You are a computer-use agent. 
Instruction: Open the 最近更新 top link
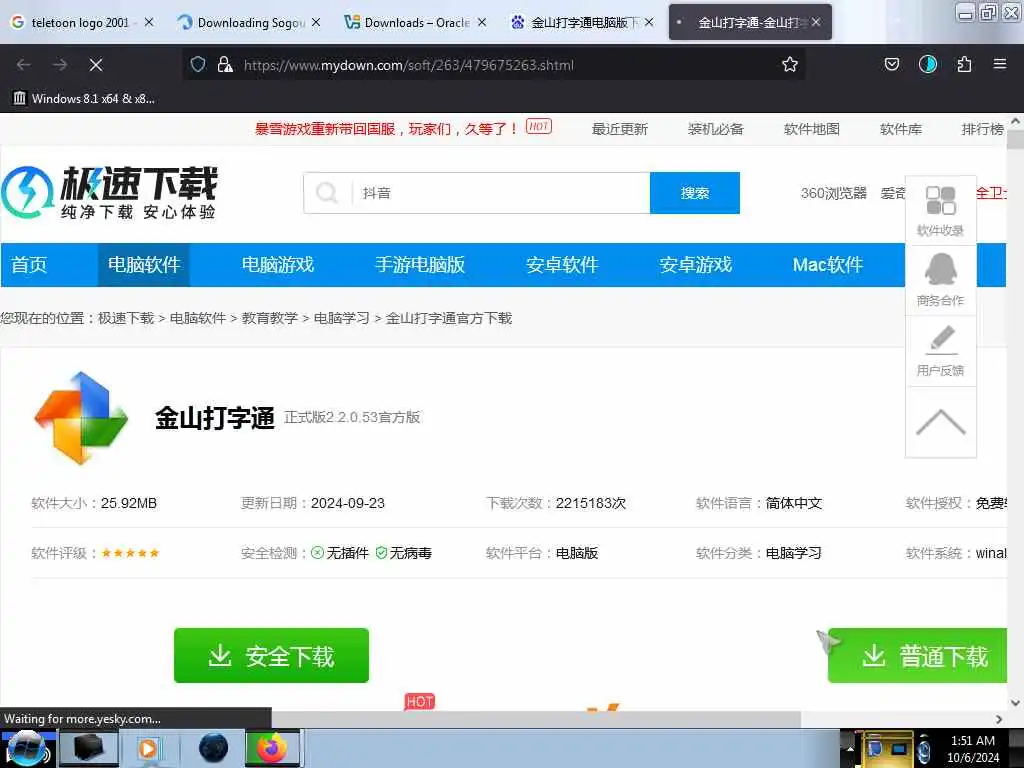619,129
